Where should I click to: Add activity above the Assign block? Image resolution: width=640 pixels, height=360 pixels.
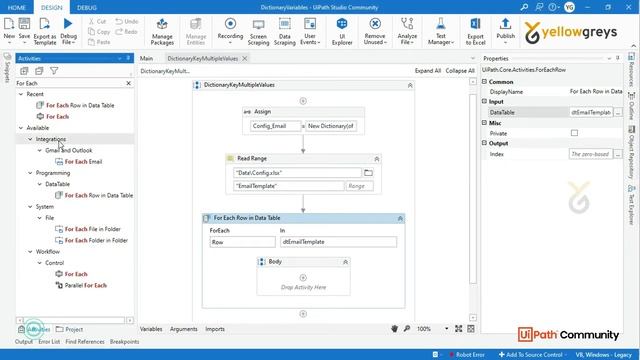click(x=303, y=101)
